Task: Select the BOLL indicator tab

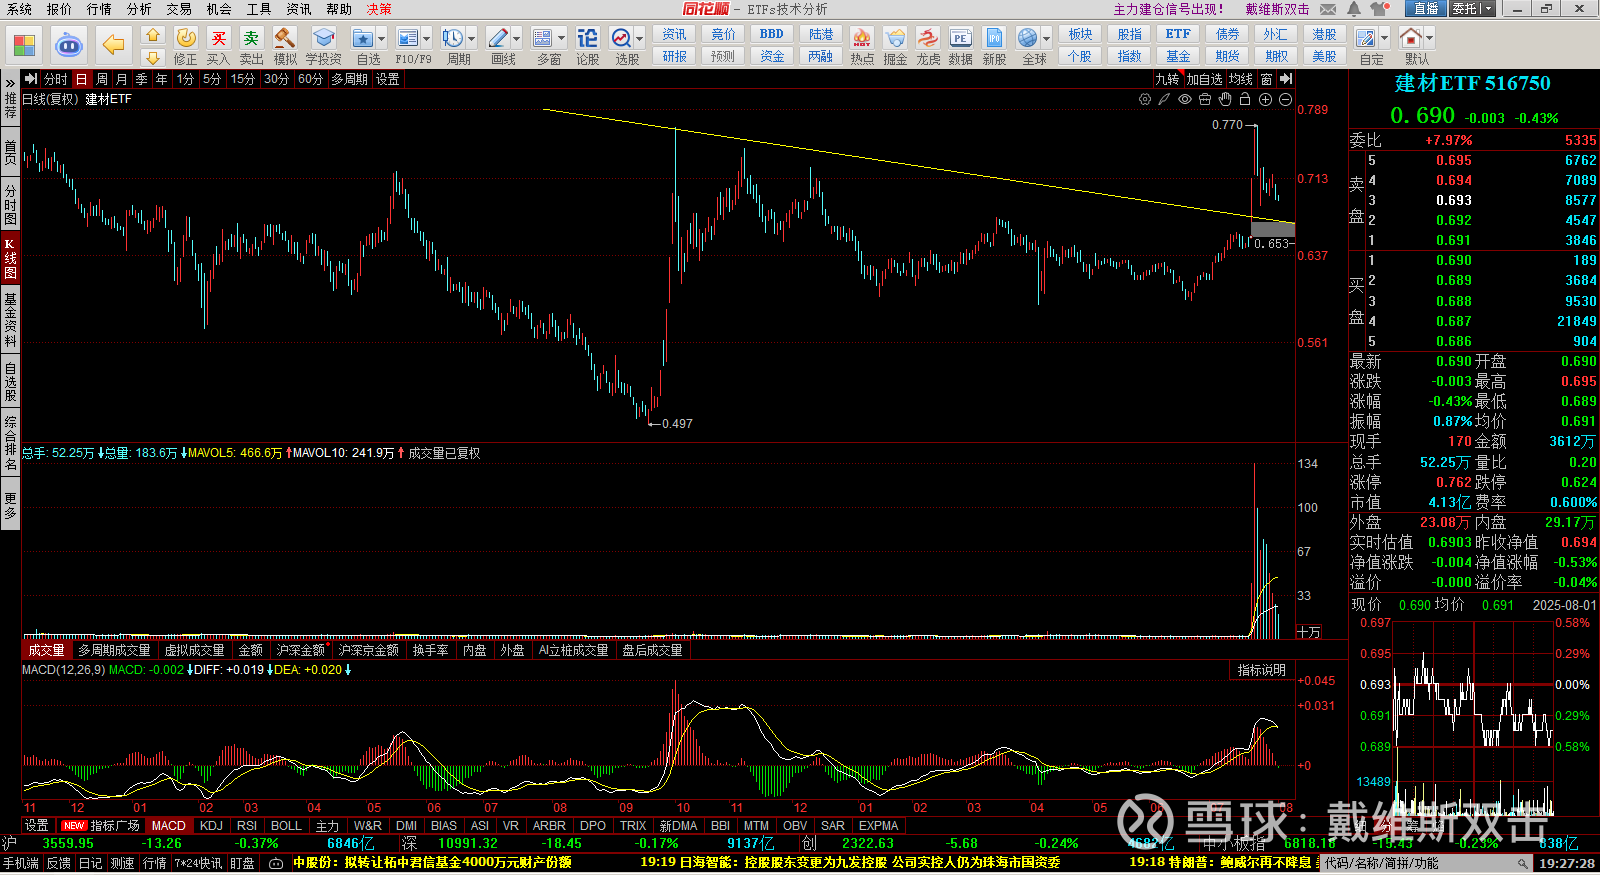Action: point(286,826)
